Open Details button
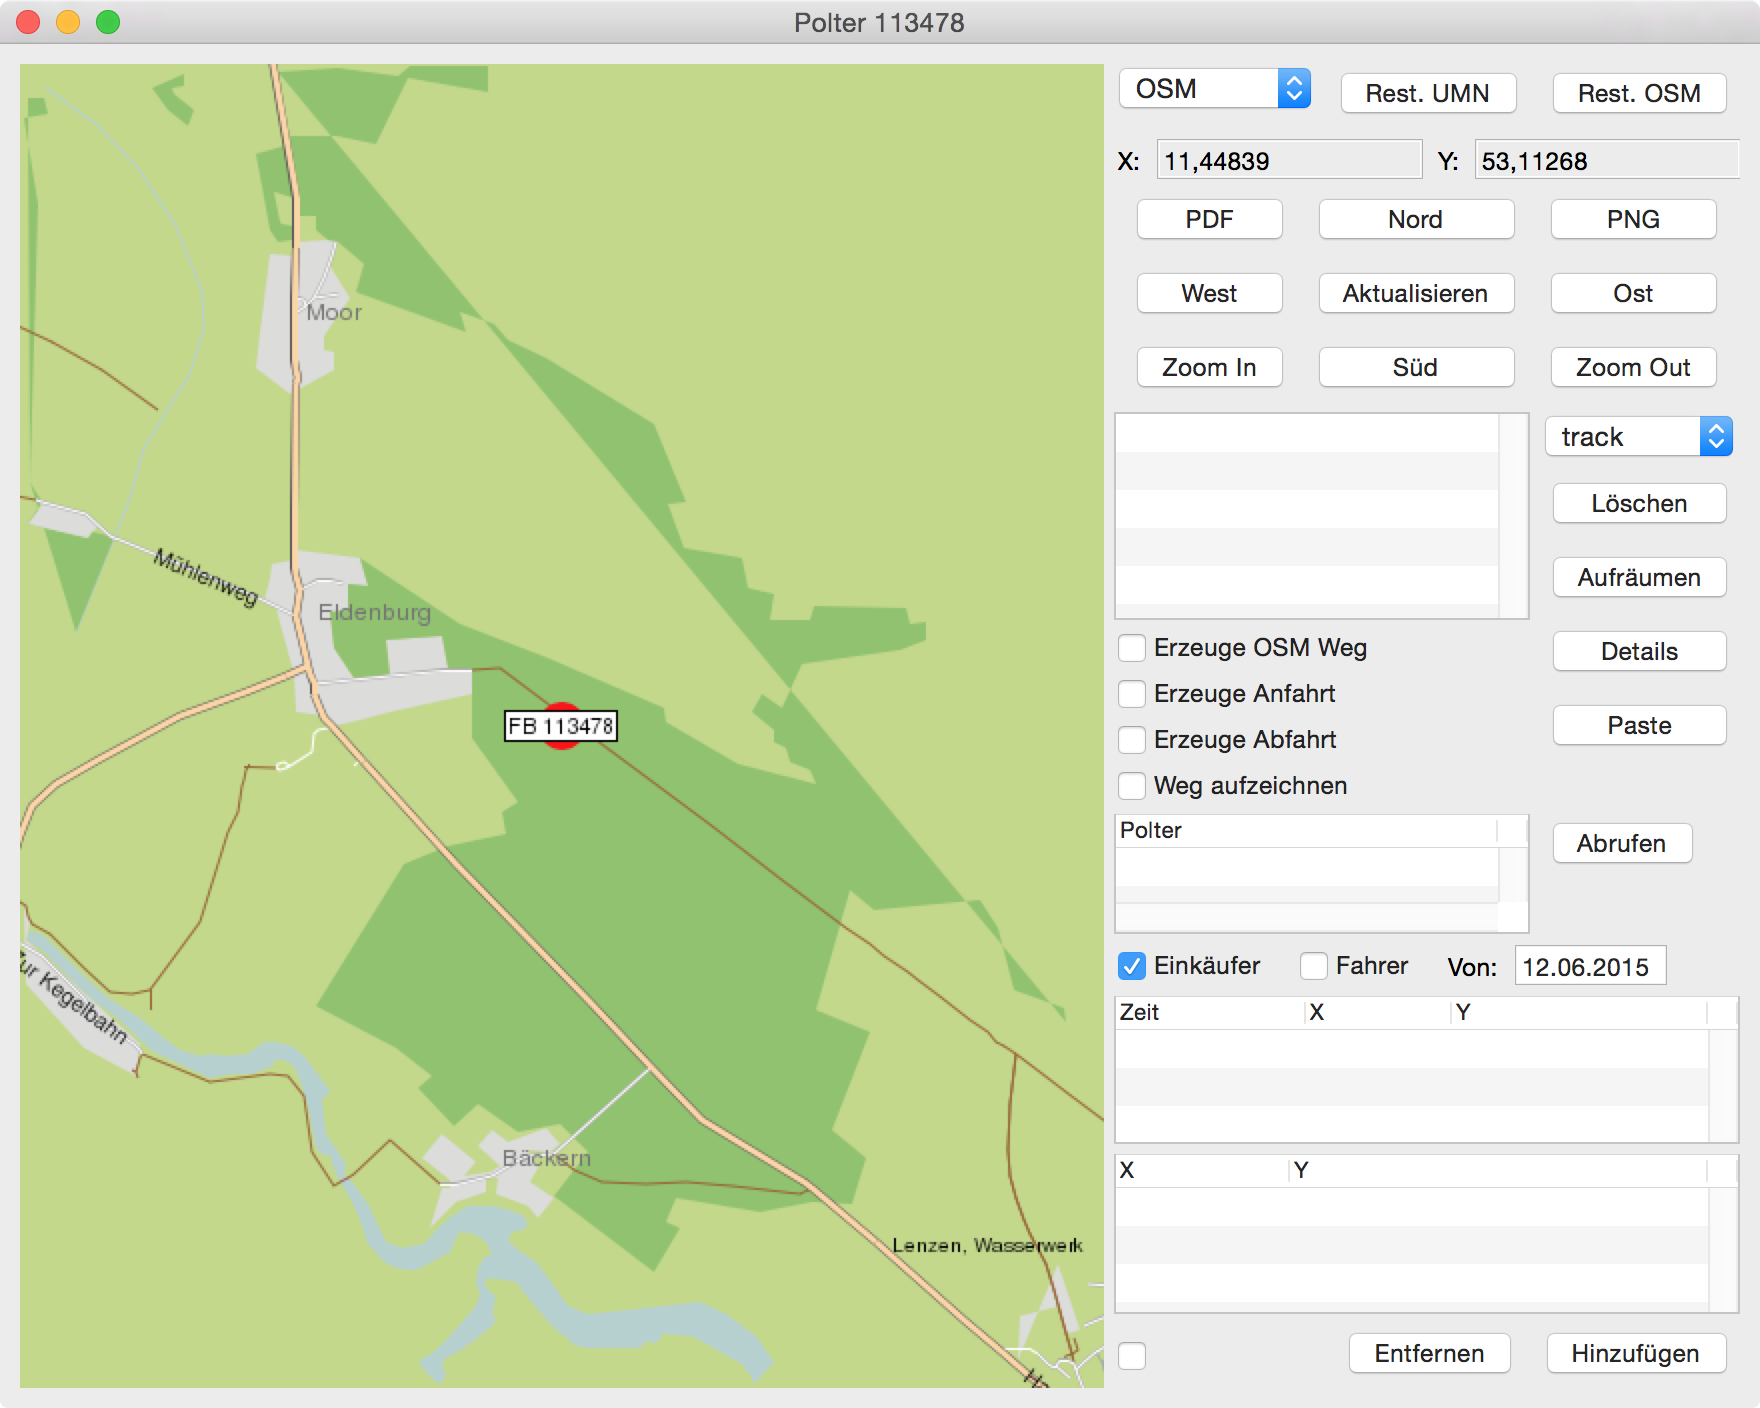 coord(1639,651)
